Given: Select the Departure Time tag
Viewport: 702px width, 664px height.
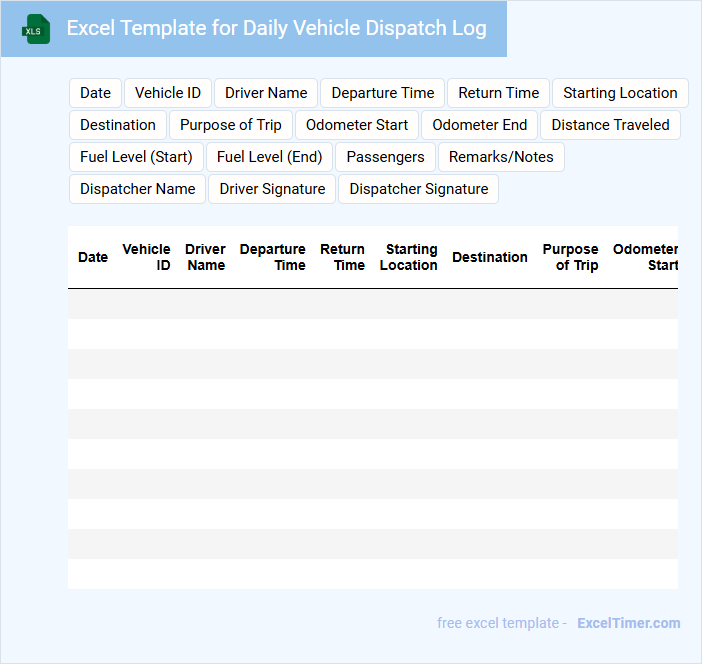Looking at the screenshot, I should 383,93.
